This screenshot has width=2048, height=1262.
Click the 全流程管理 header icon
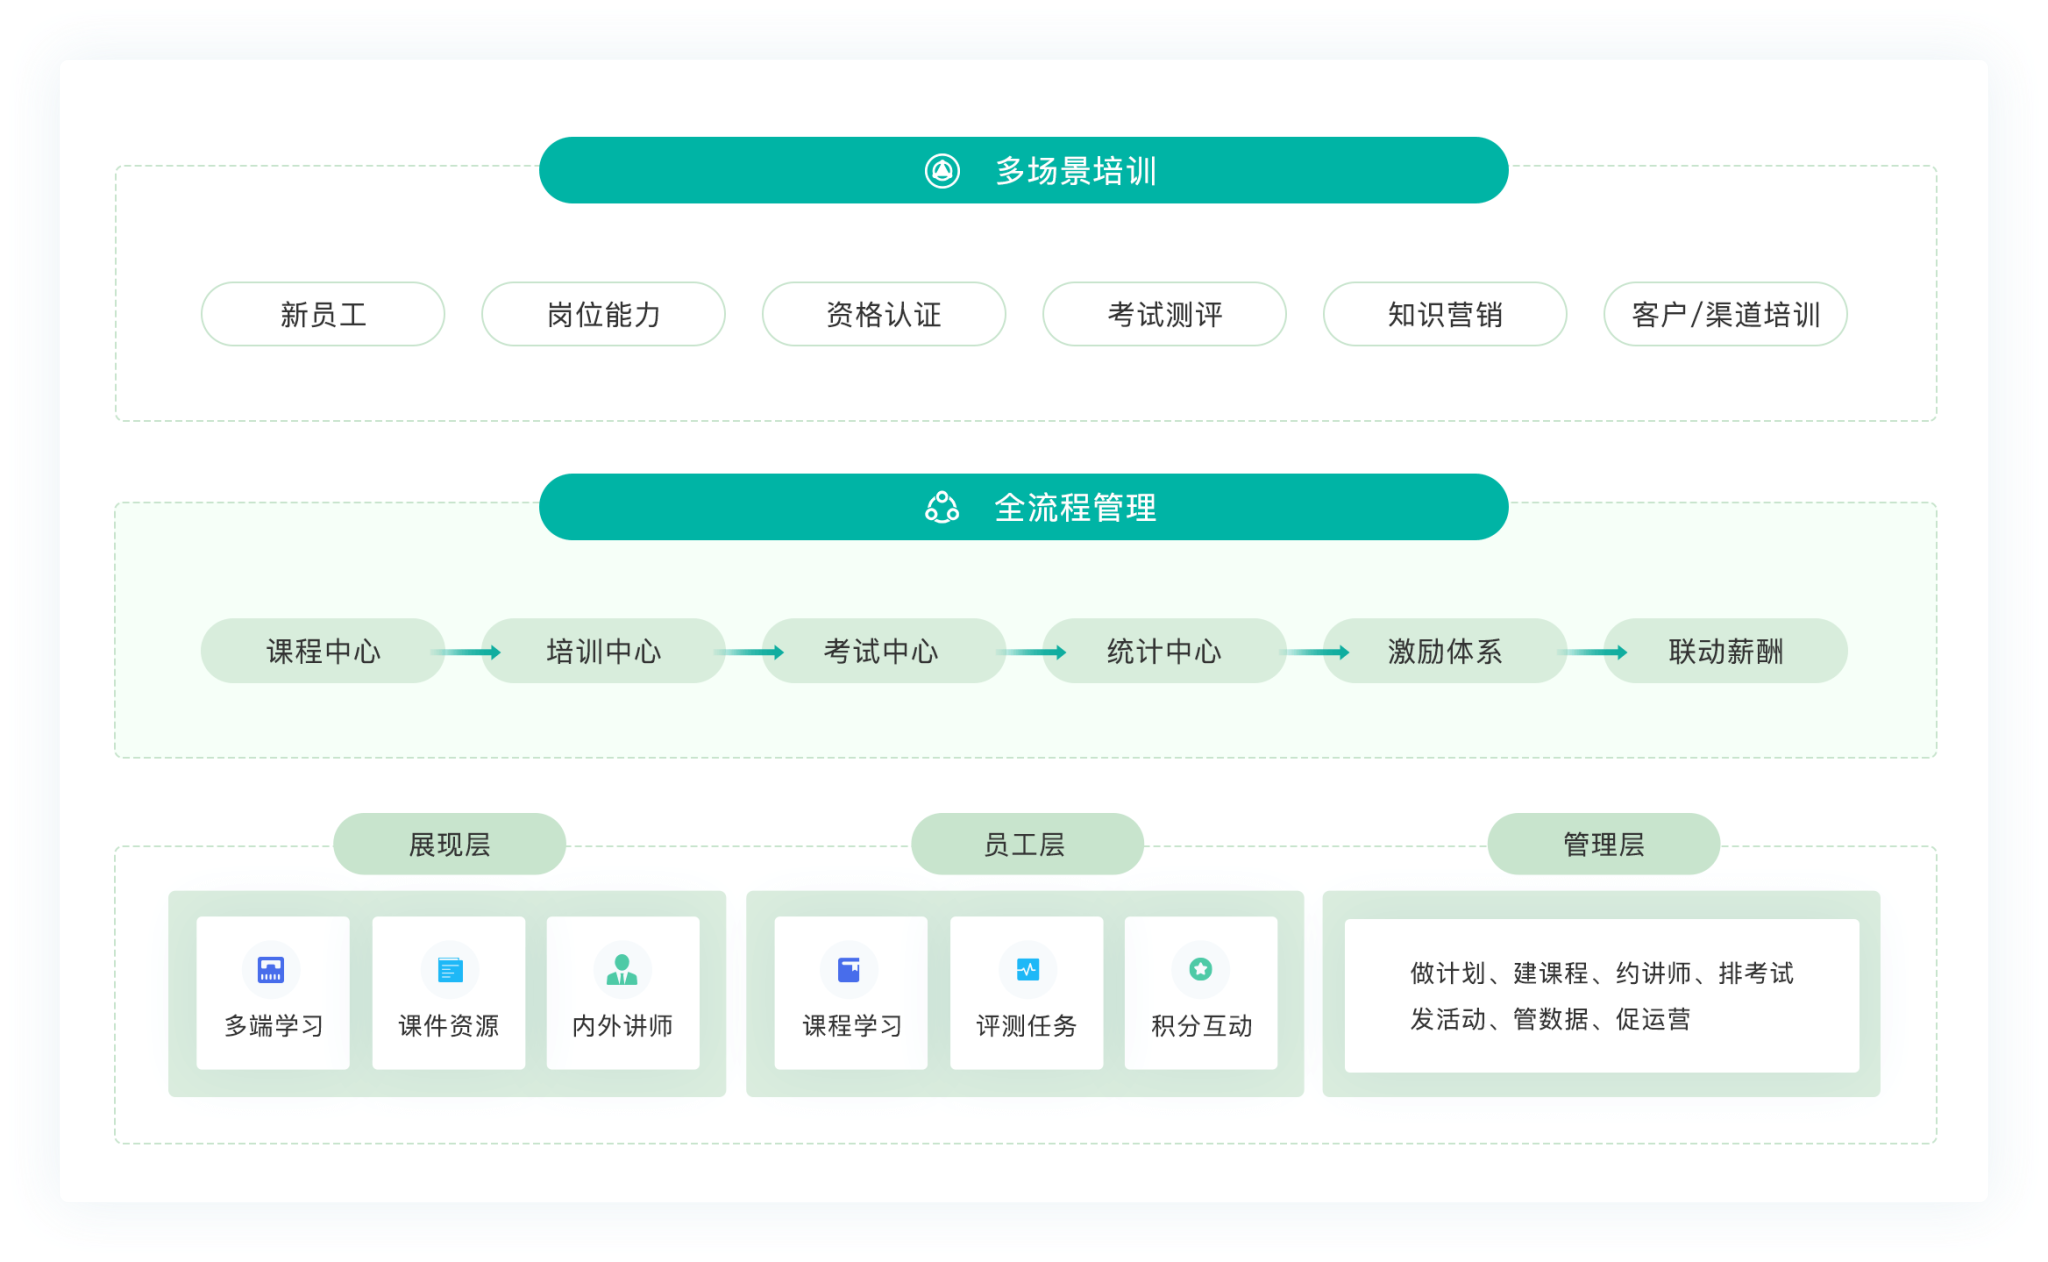click(x=941, y=507)
